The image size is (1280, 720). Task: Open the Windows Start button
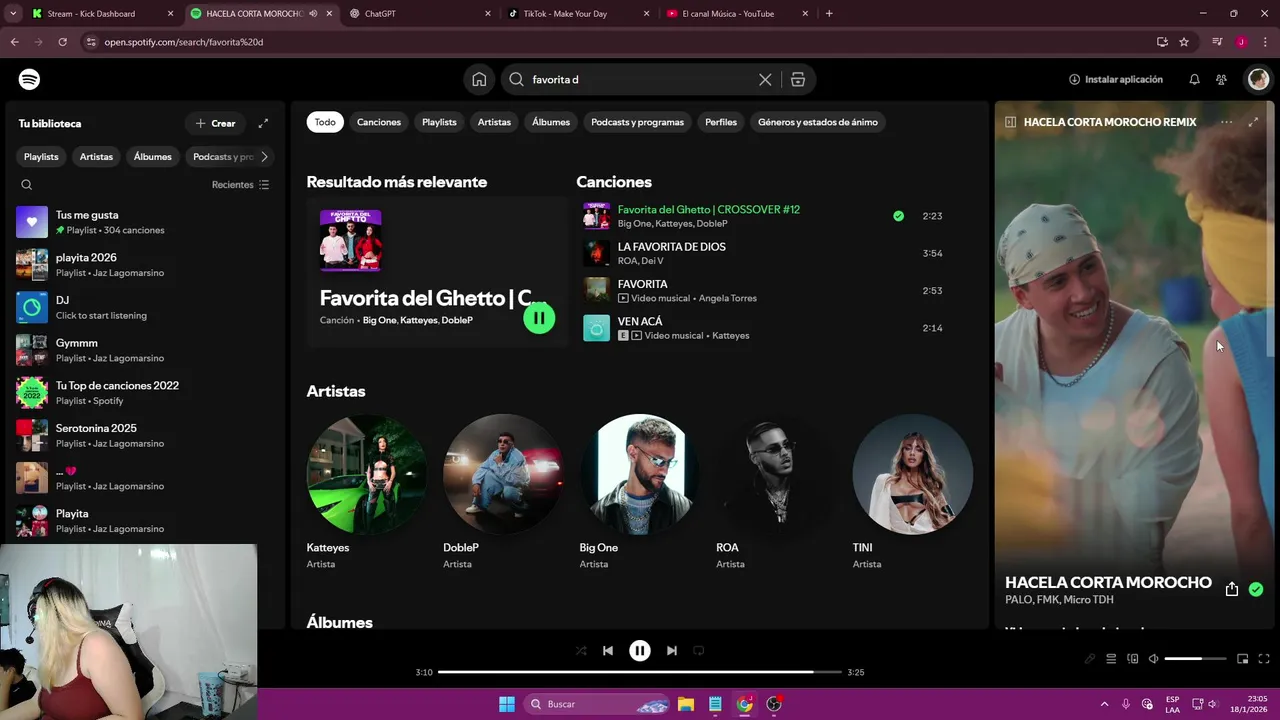coord(507,704)
